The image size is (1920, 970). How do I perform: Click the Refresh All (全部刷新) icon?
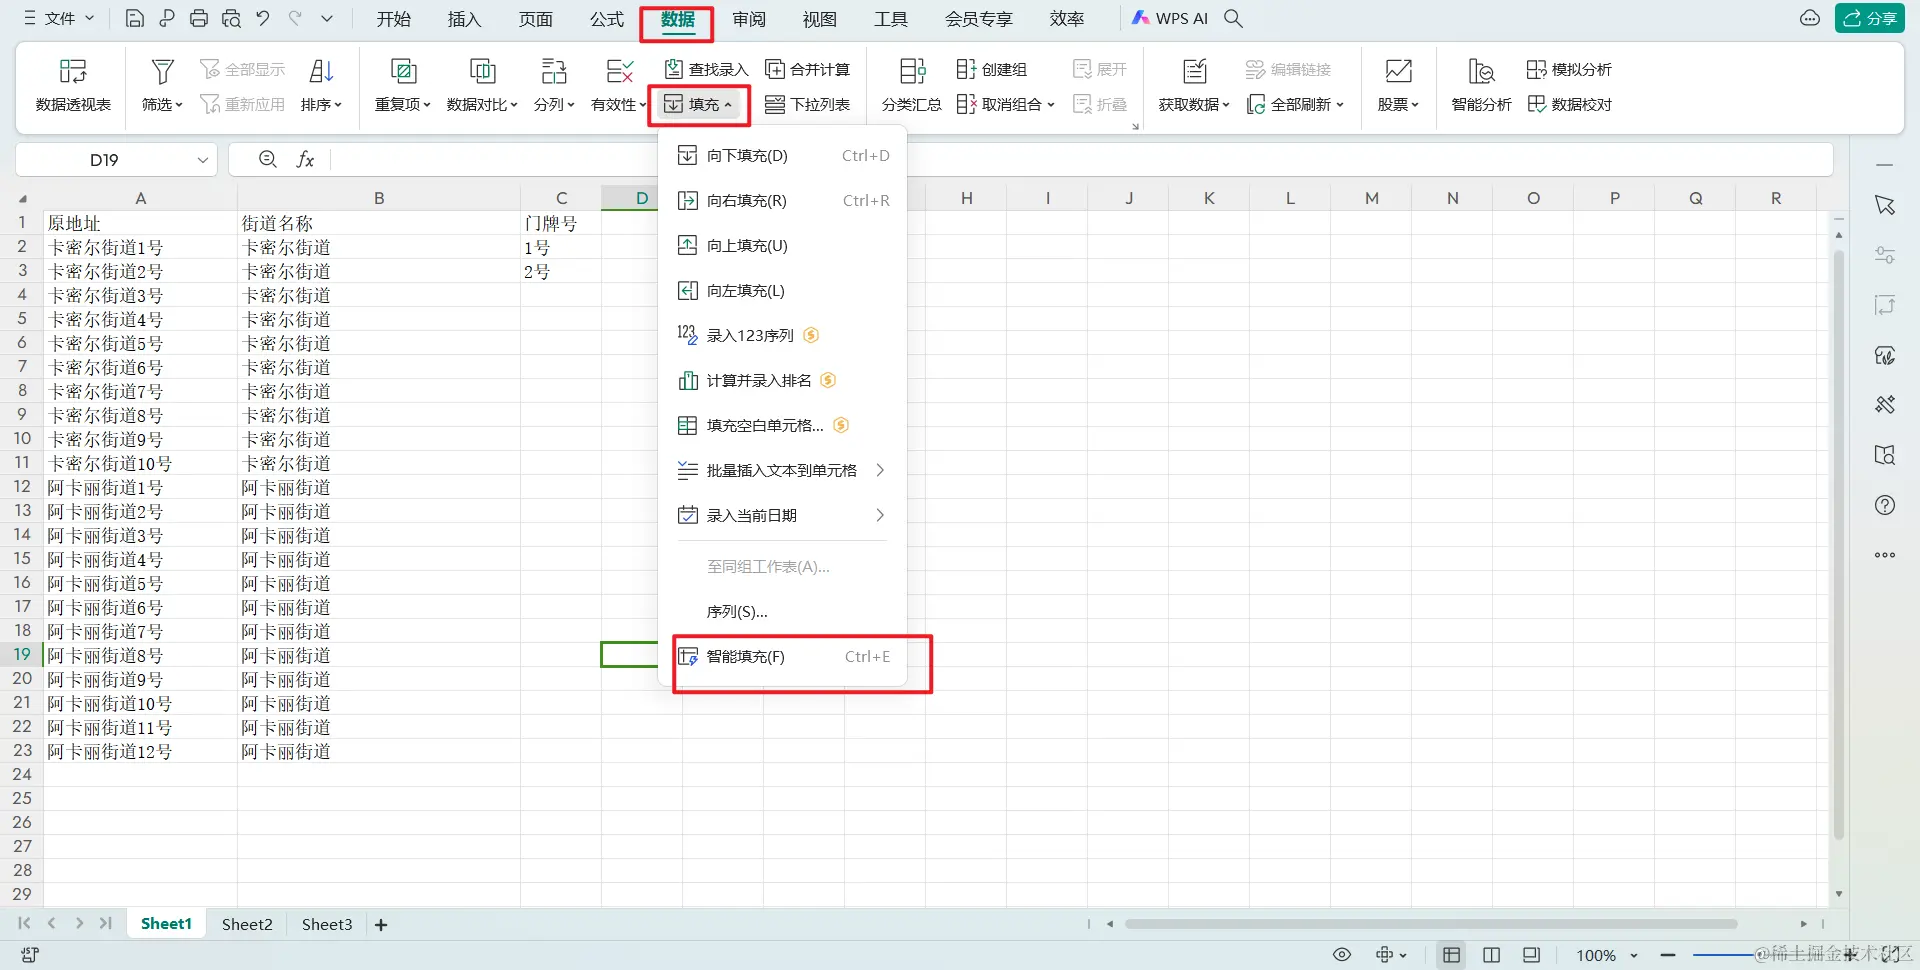pyautogui.click(x=1256, y=104)
